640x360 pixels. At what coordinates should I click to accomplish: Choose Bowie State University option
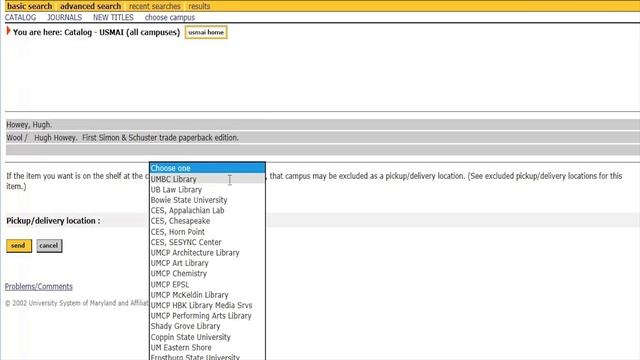[x=207, y=200]
